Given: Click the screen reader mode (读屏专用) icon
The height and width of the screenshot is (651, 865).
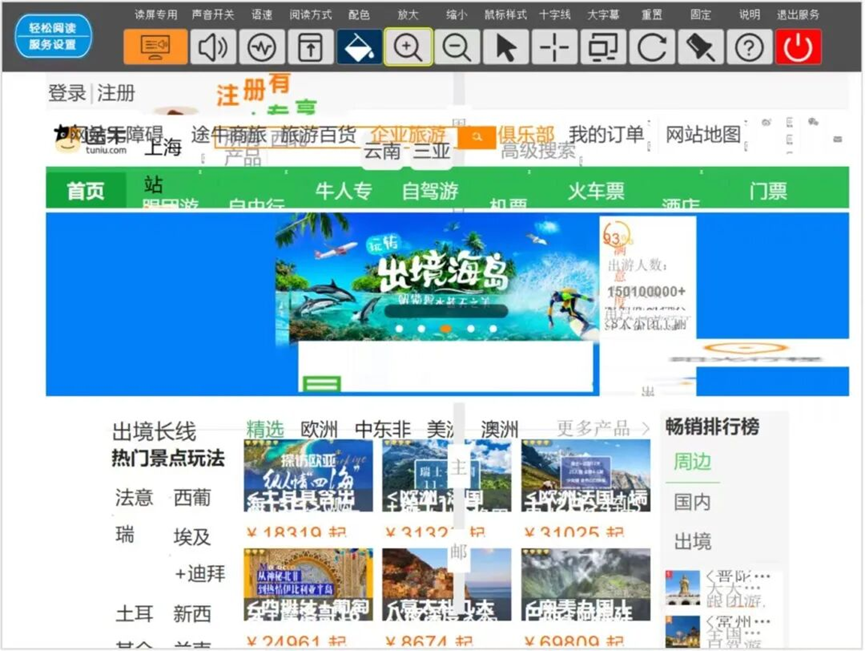Looking at the screenshot, I should tap(155, 47).
